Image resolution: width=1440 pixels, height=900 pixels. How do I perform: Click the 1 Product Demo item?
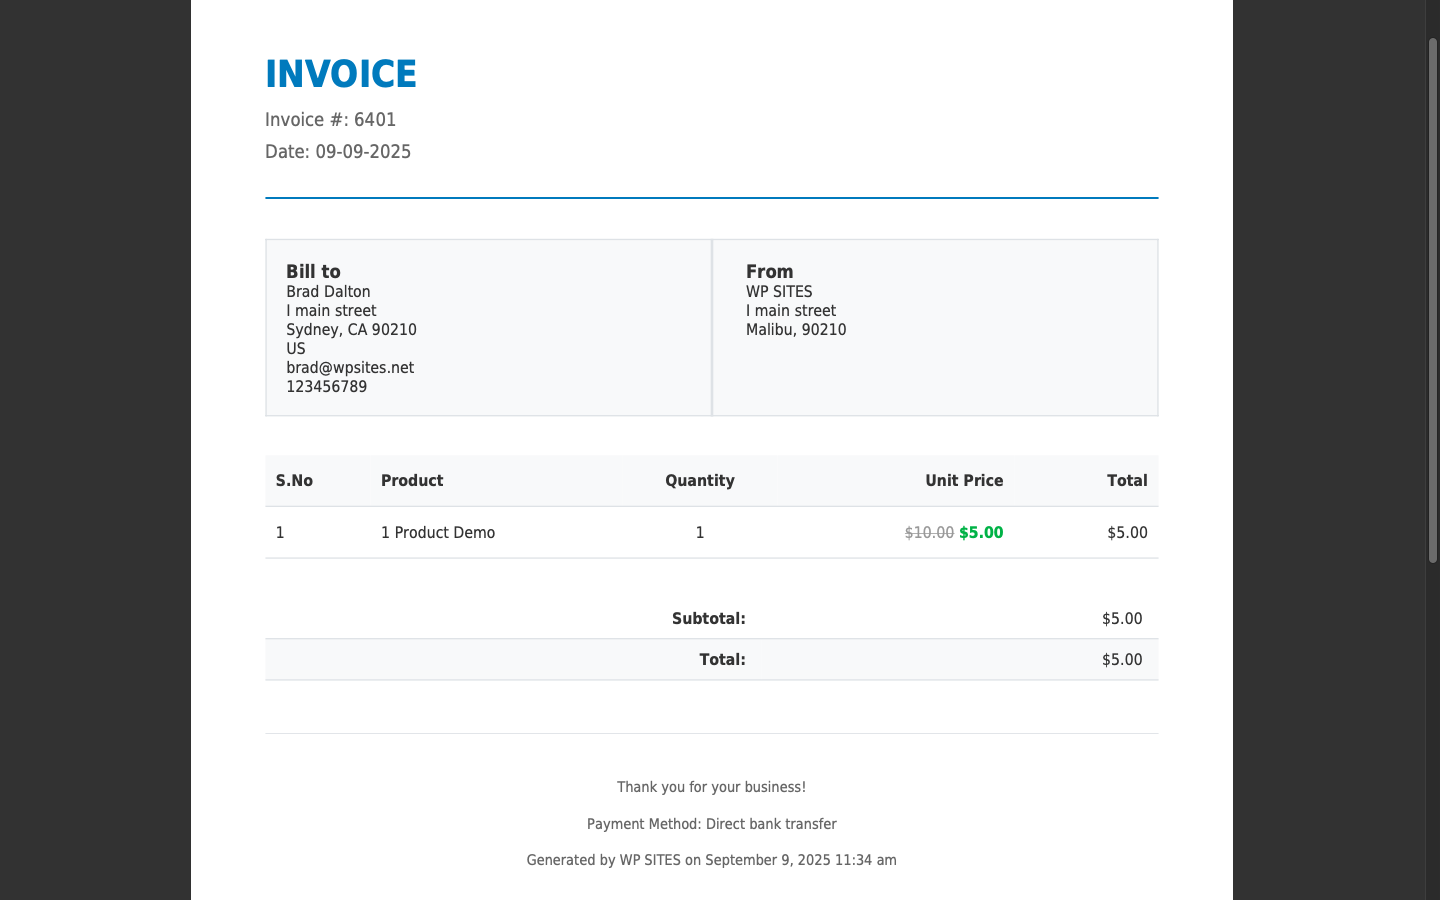coord(438,533)
